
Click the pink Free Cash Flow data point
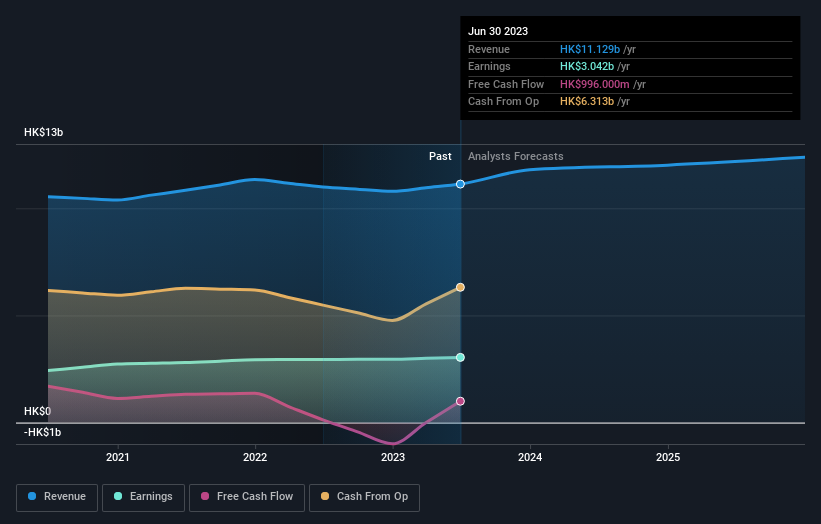point(460,402)
